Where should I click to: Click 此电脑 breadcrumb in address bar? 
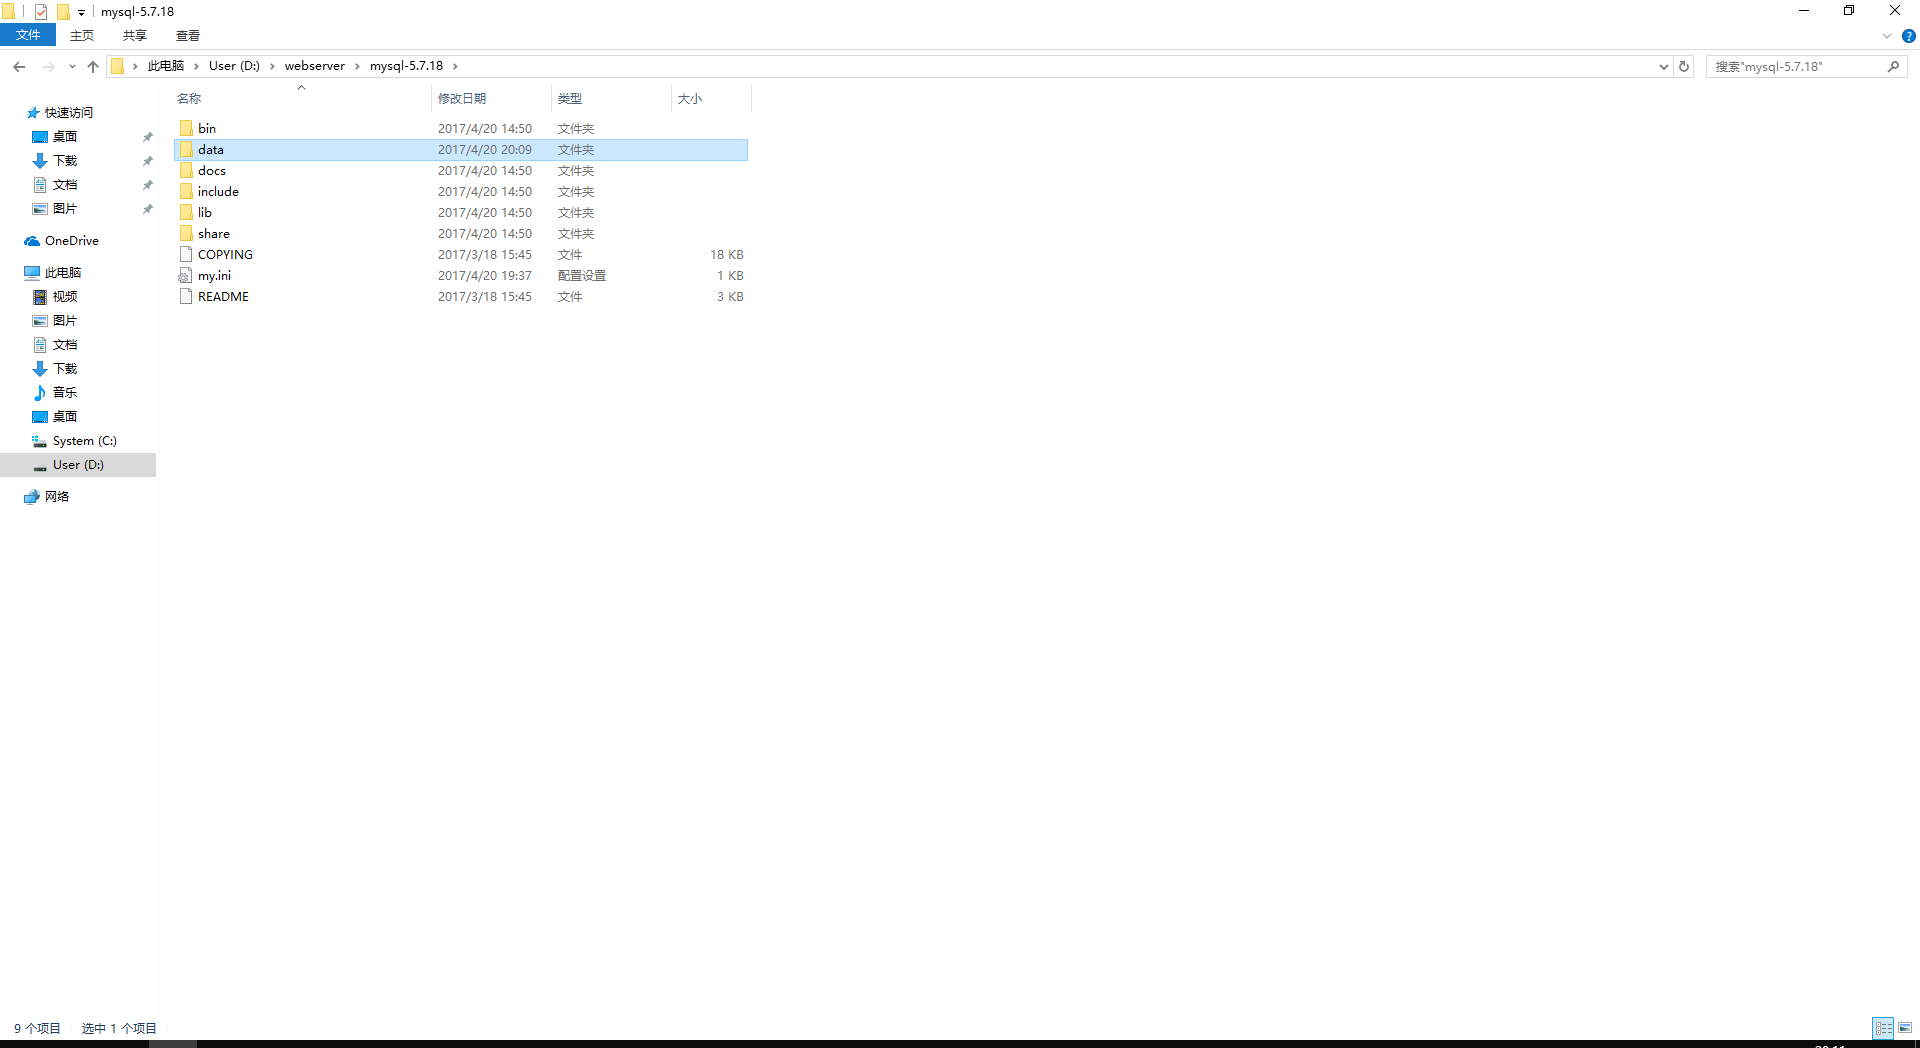pyautogui.click(x=166, y=66)
